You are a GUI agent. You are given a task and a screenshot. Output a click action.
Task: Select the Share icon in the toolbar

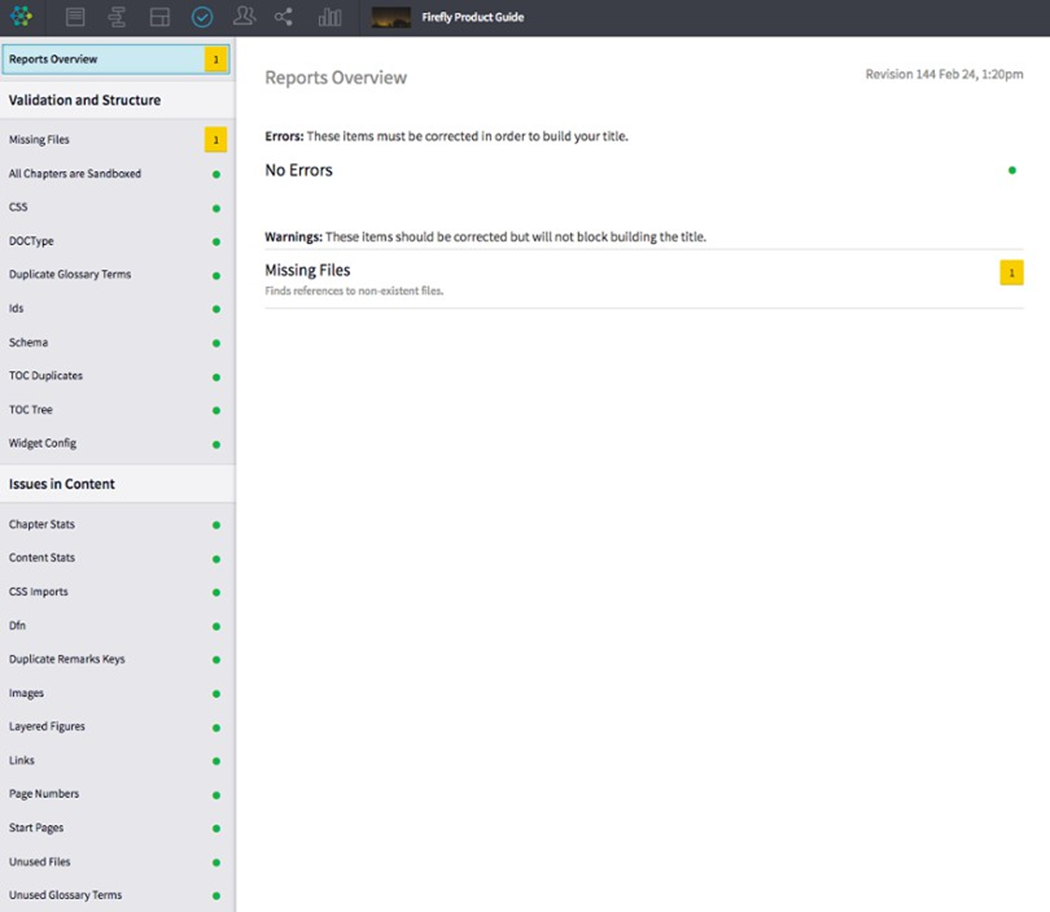(x=285, y=17)
